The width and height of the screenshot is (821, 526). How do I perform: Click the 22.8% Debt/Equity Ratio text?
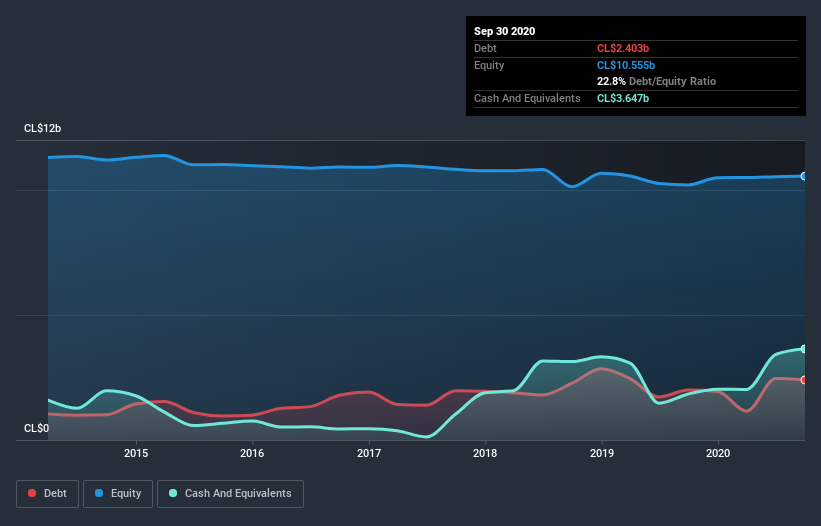point(657,81)
